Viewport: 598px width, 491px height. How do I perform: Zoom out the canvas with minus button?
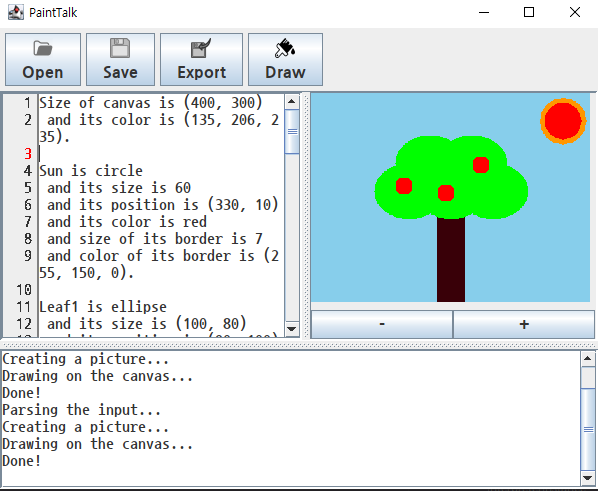(x=382, y=324)
